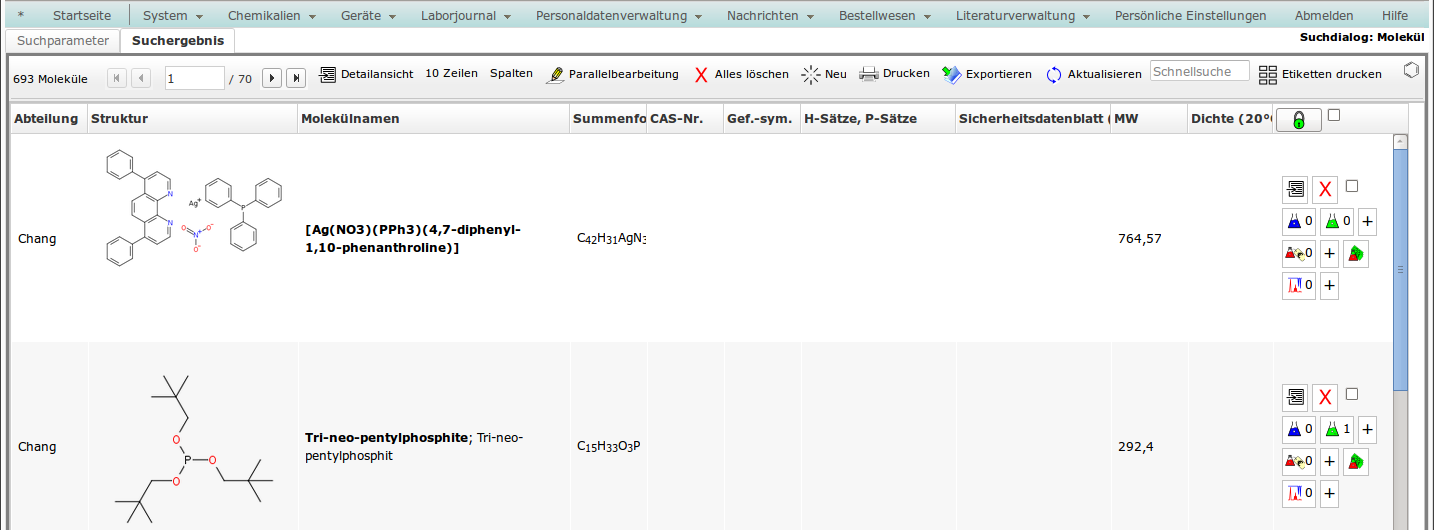
Task: Click the hexagon molecule icon in toolbar
Action: (1411, 71)
